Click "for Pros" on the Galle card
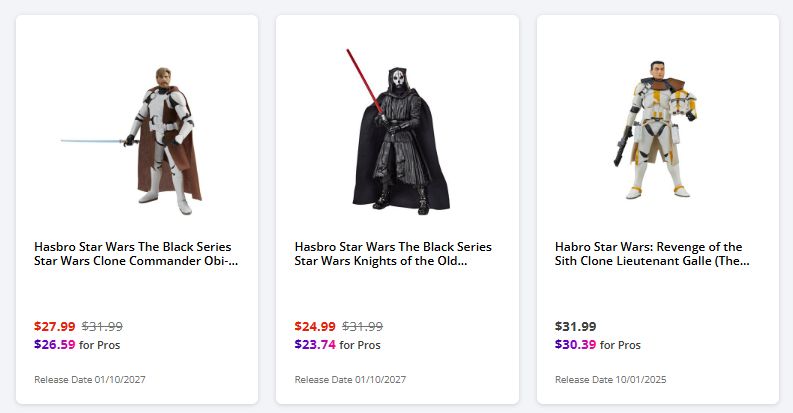 pyautogui.click(x=620, y=346)
